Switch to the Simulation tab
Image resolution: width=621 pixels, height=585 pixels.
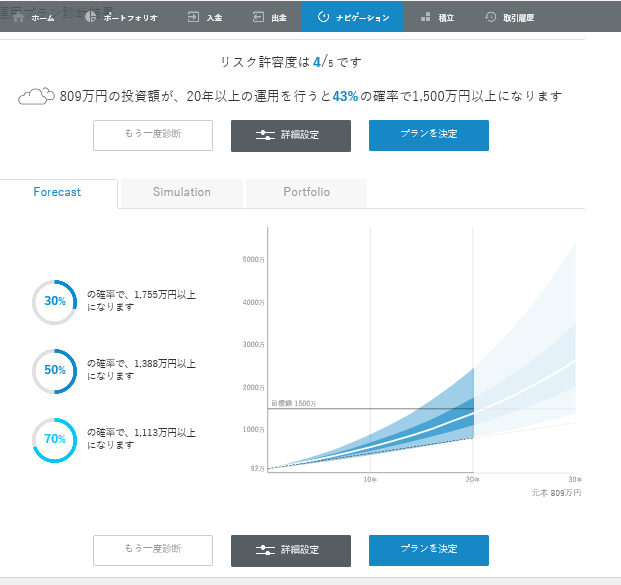182,192
